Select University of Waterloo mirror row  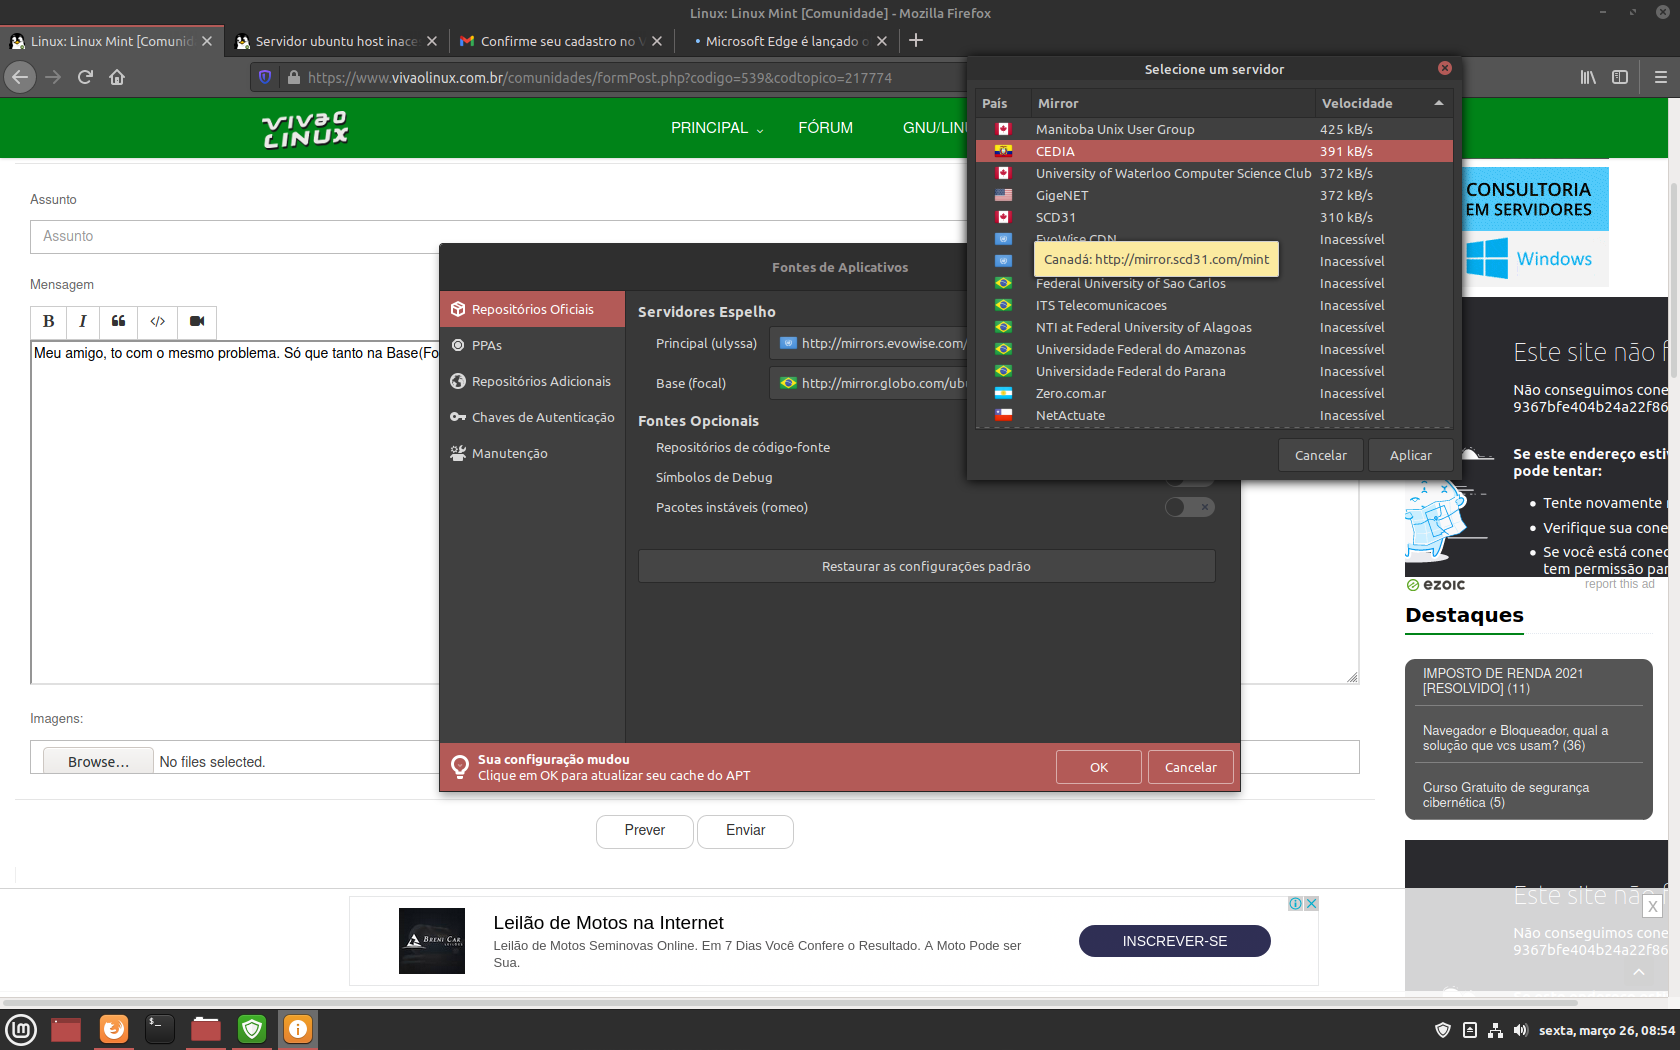1214,173
